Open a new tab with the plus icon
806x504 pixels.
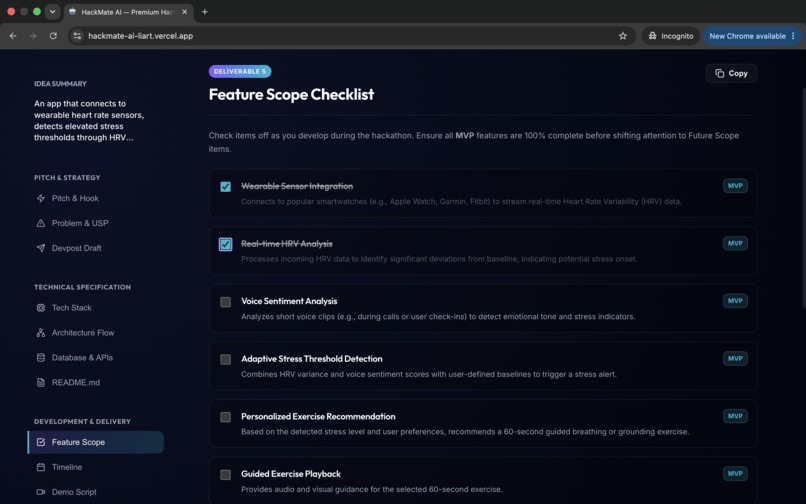205,12
